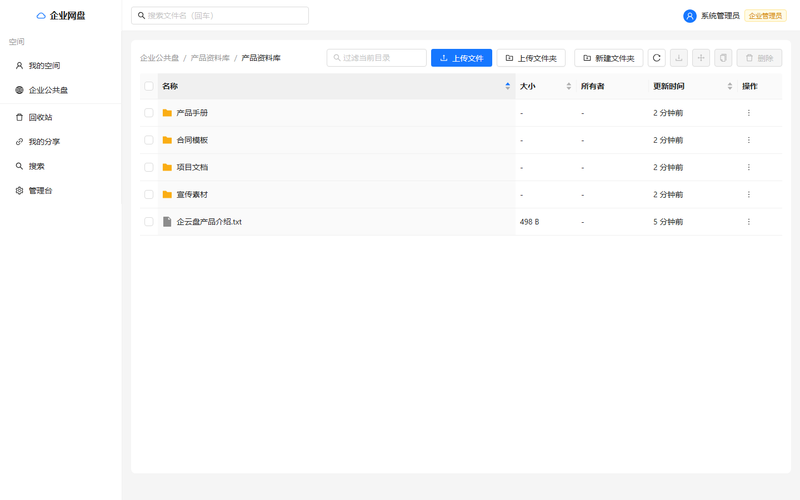Sort by 名称 column arrows
The image size is (800, 500).
click(508, 86)
